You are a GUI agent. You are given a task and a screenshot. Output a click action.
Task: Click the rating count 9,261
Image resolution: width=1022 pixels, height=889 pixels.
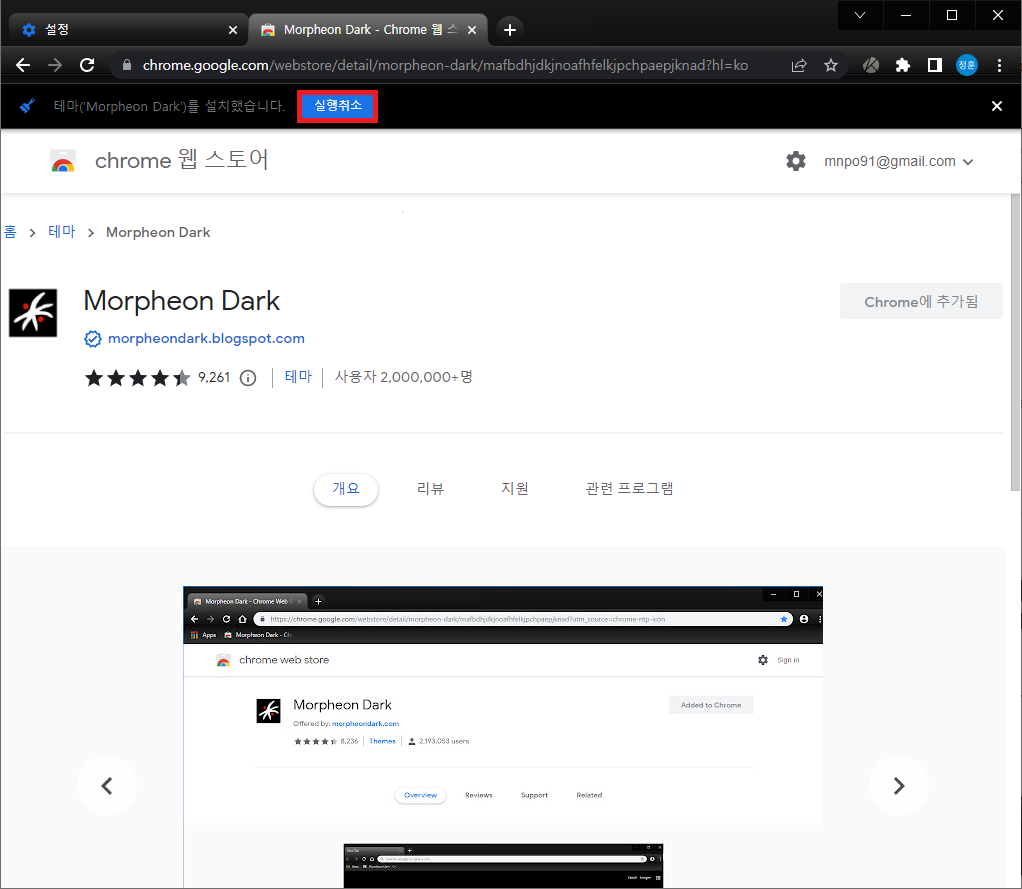(x=214, y=377)
